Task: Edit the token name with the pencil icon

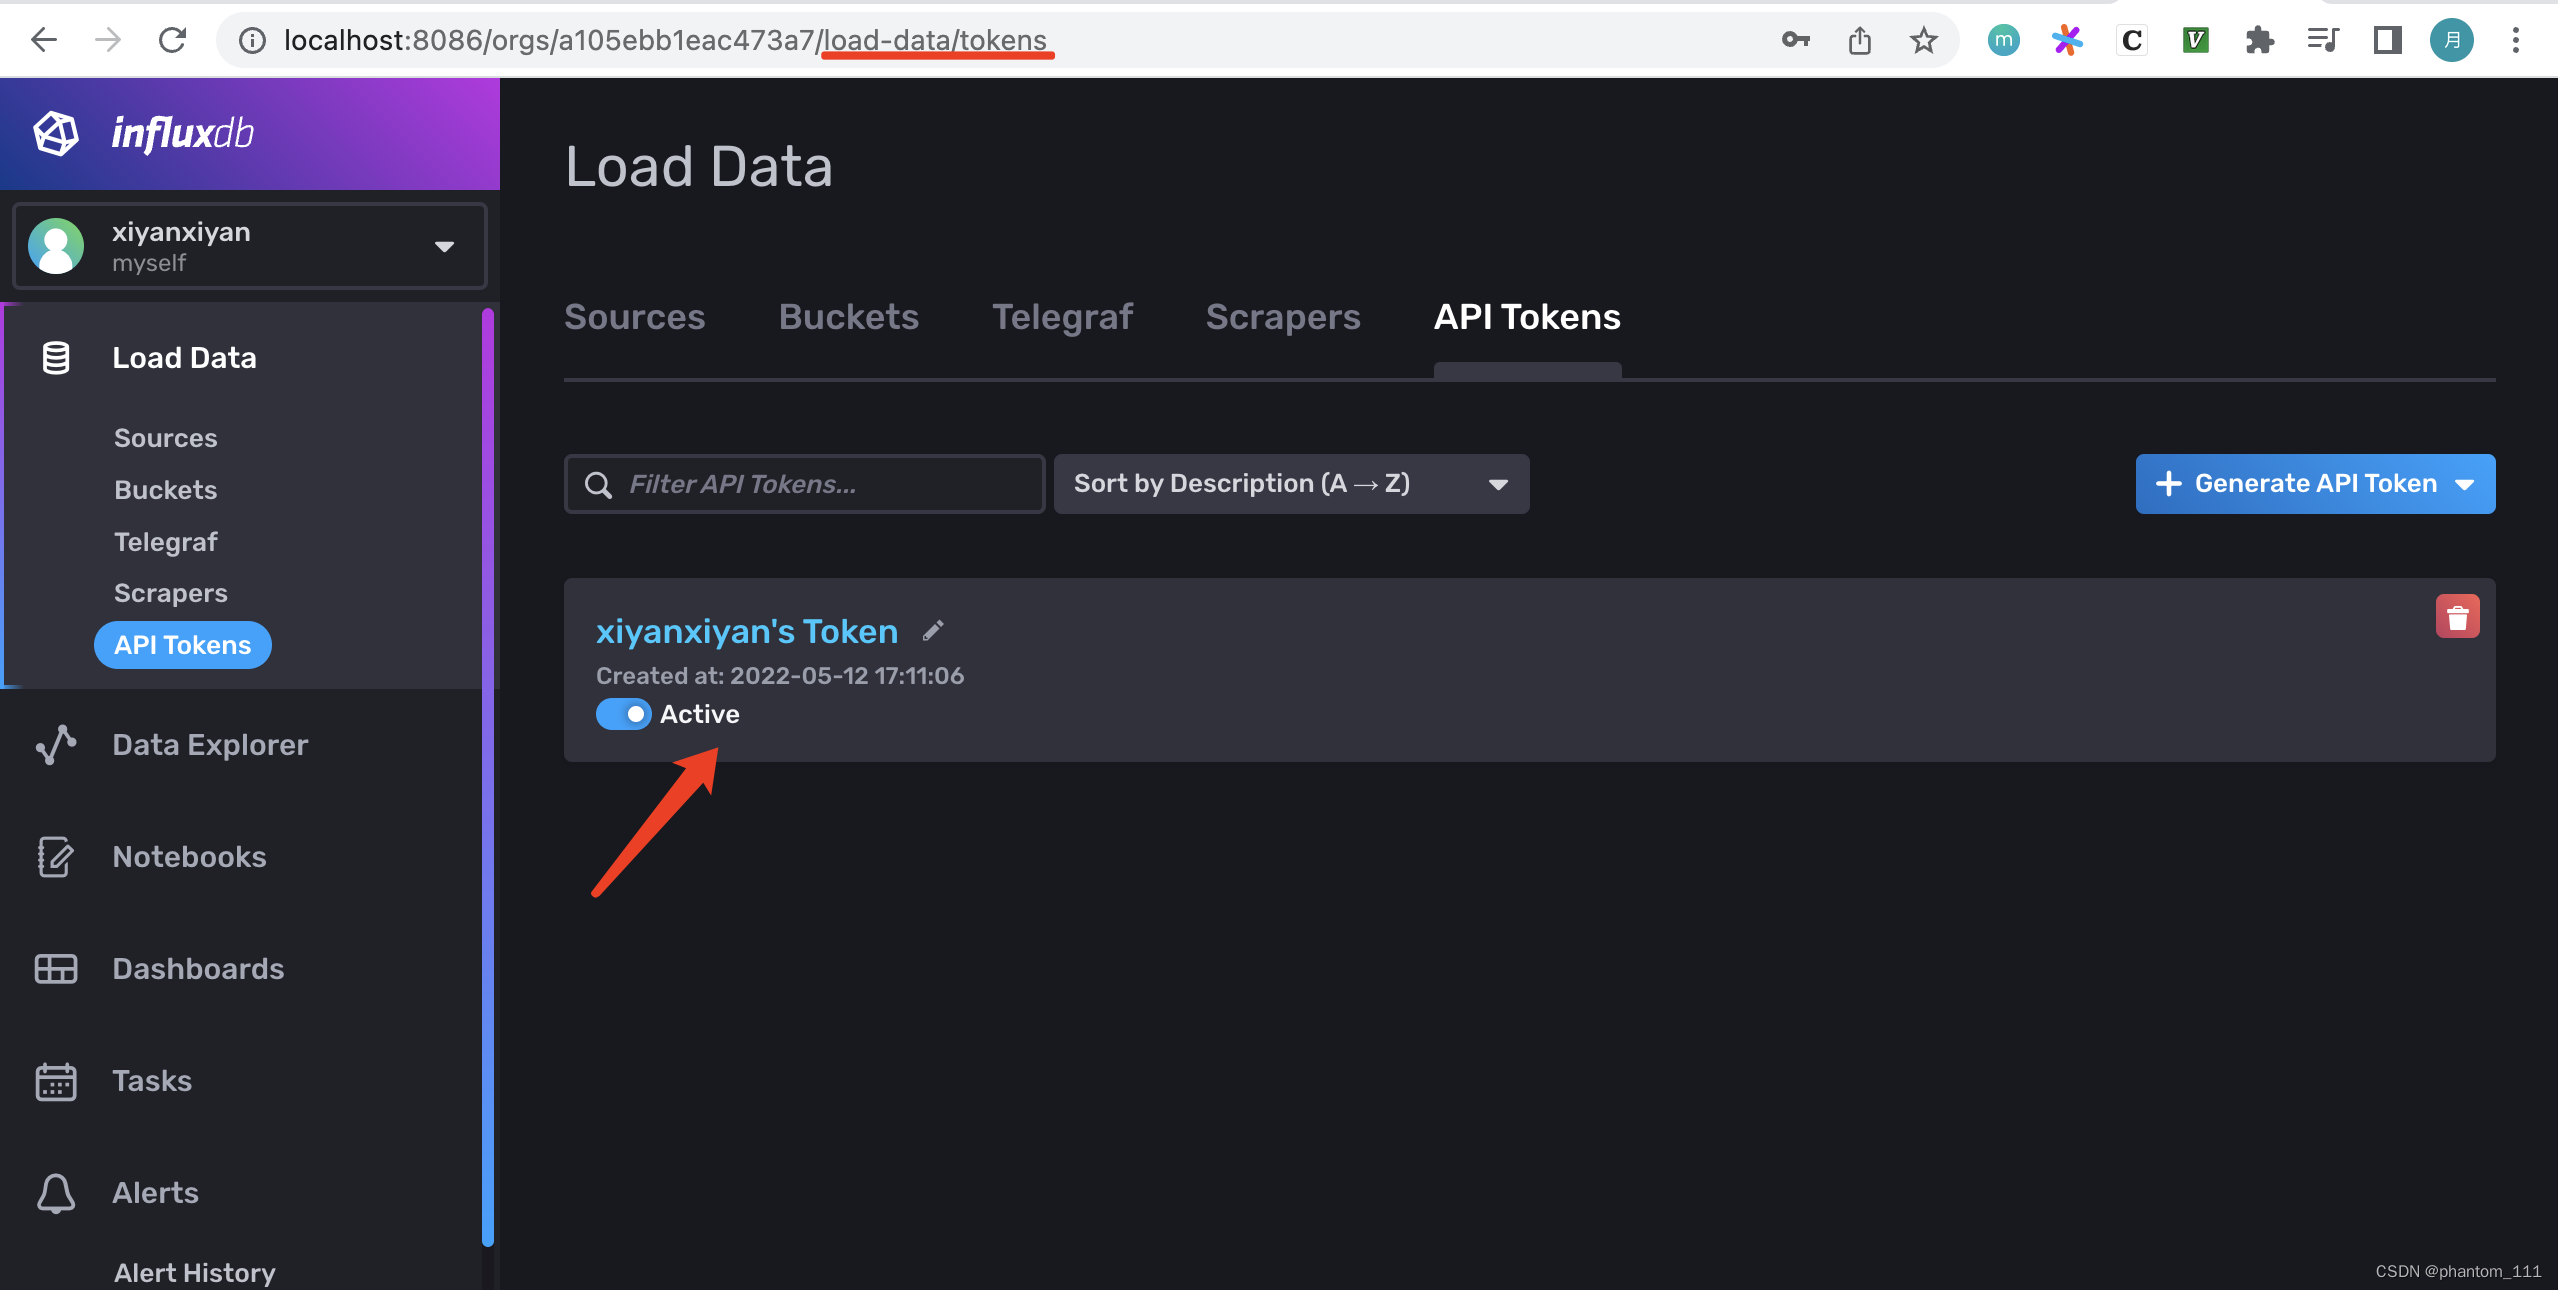Action: 933,630
